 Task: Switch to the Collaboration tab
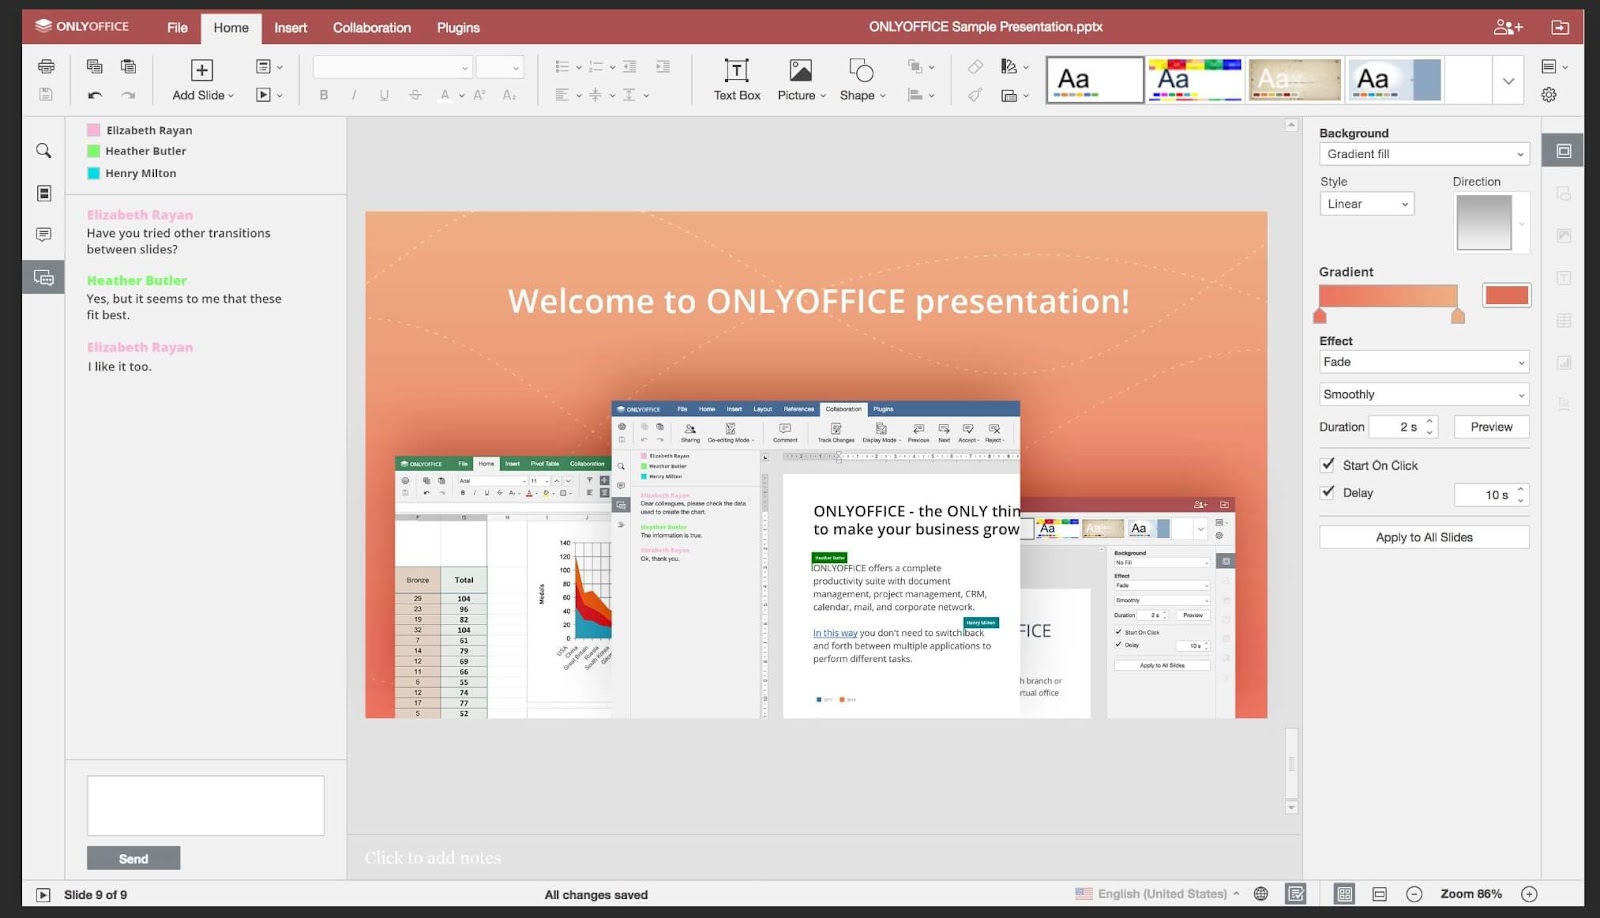[372, 28]
